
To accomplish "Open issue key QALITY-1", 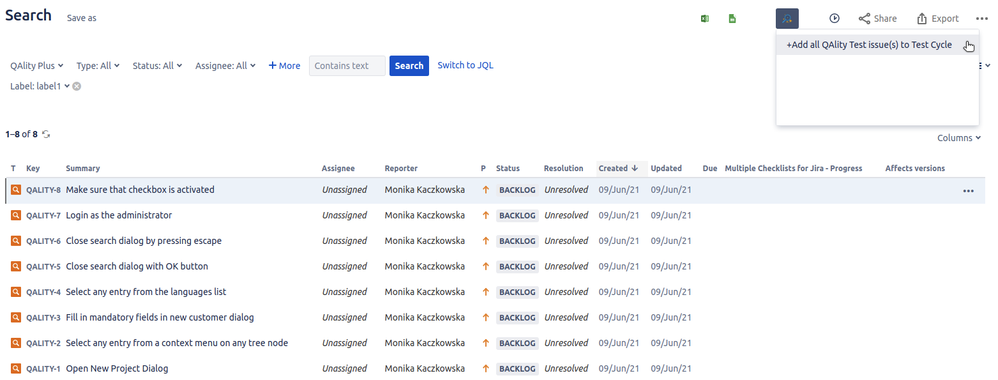I will 43,368.
